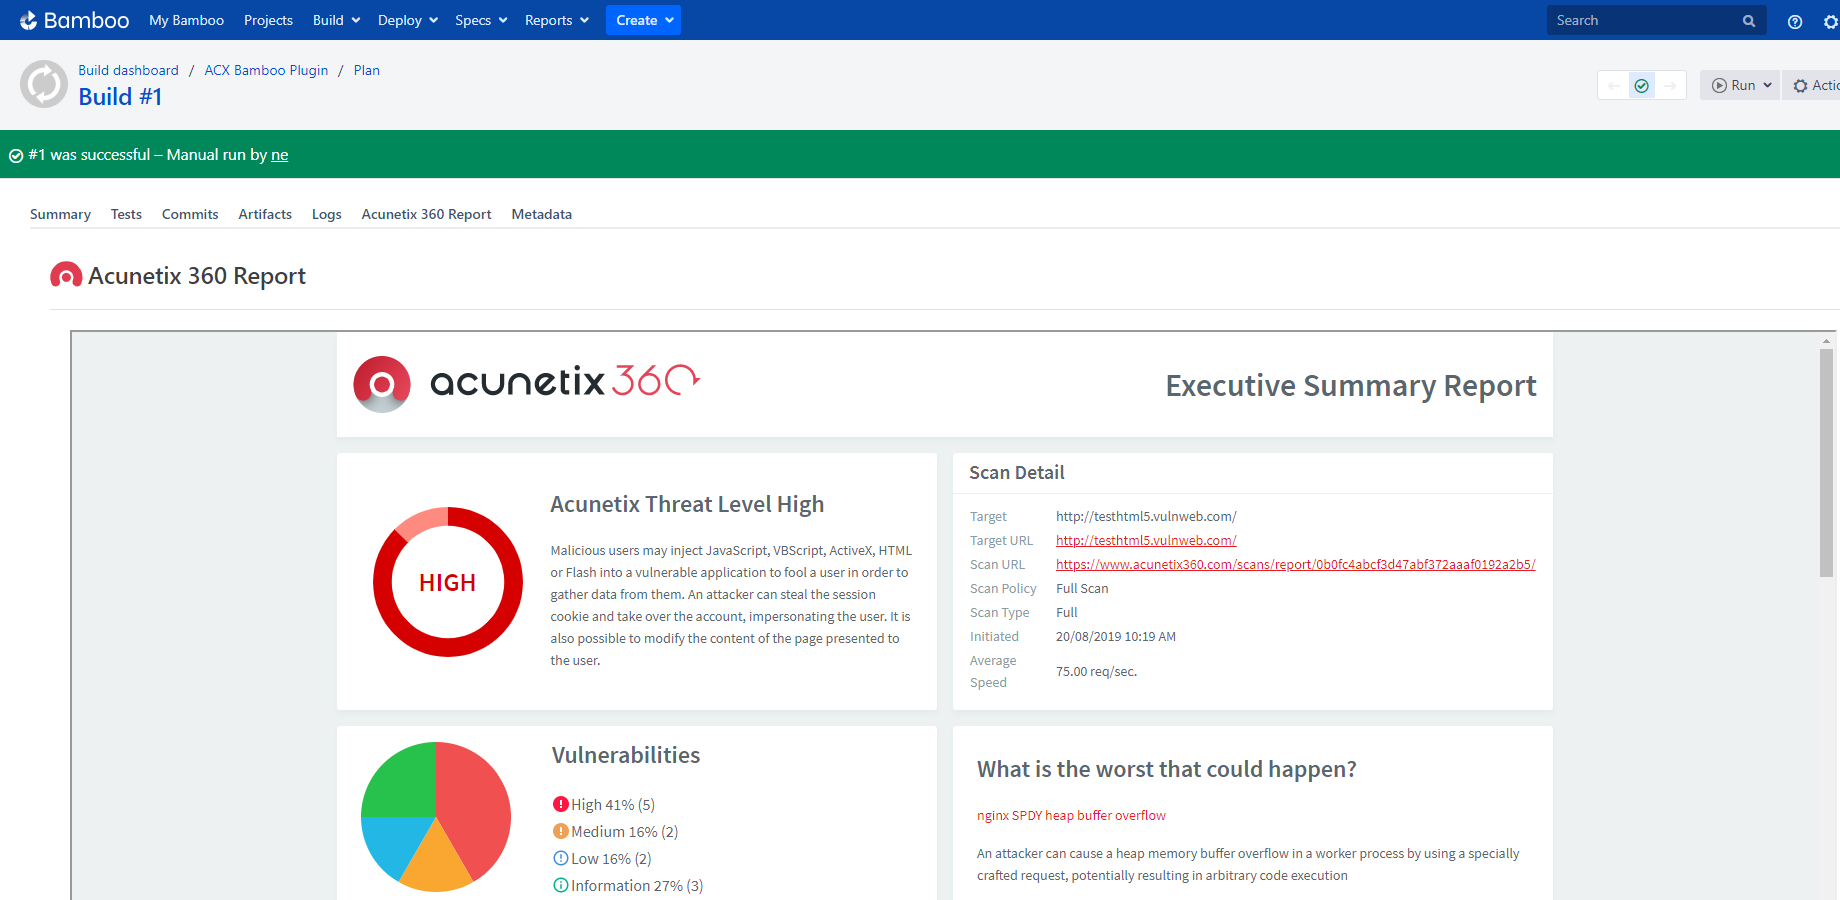The width and height of the screenshot is (1840, 900).
Task: Click the Medium severity orange icon
Action: [560, 831]
